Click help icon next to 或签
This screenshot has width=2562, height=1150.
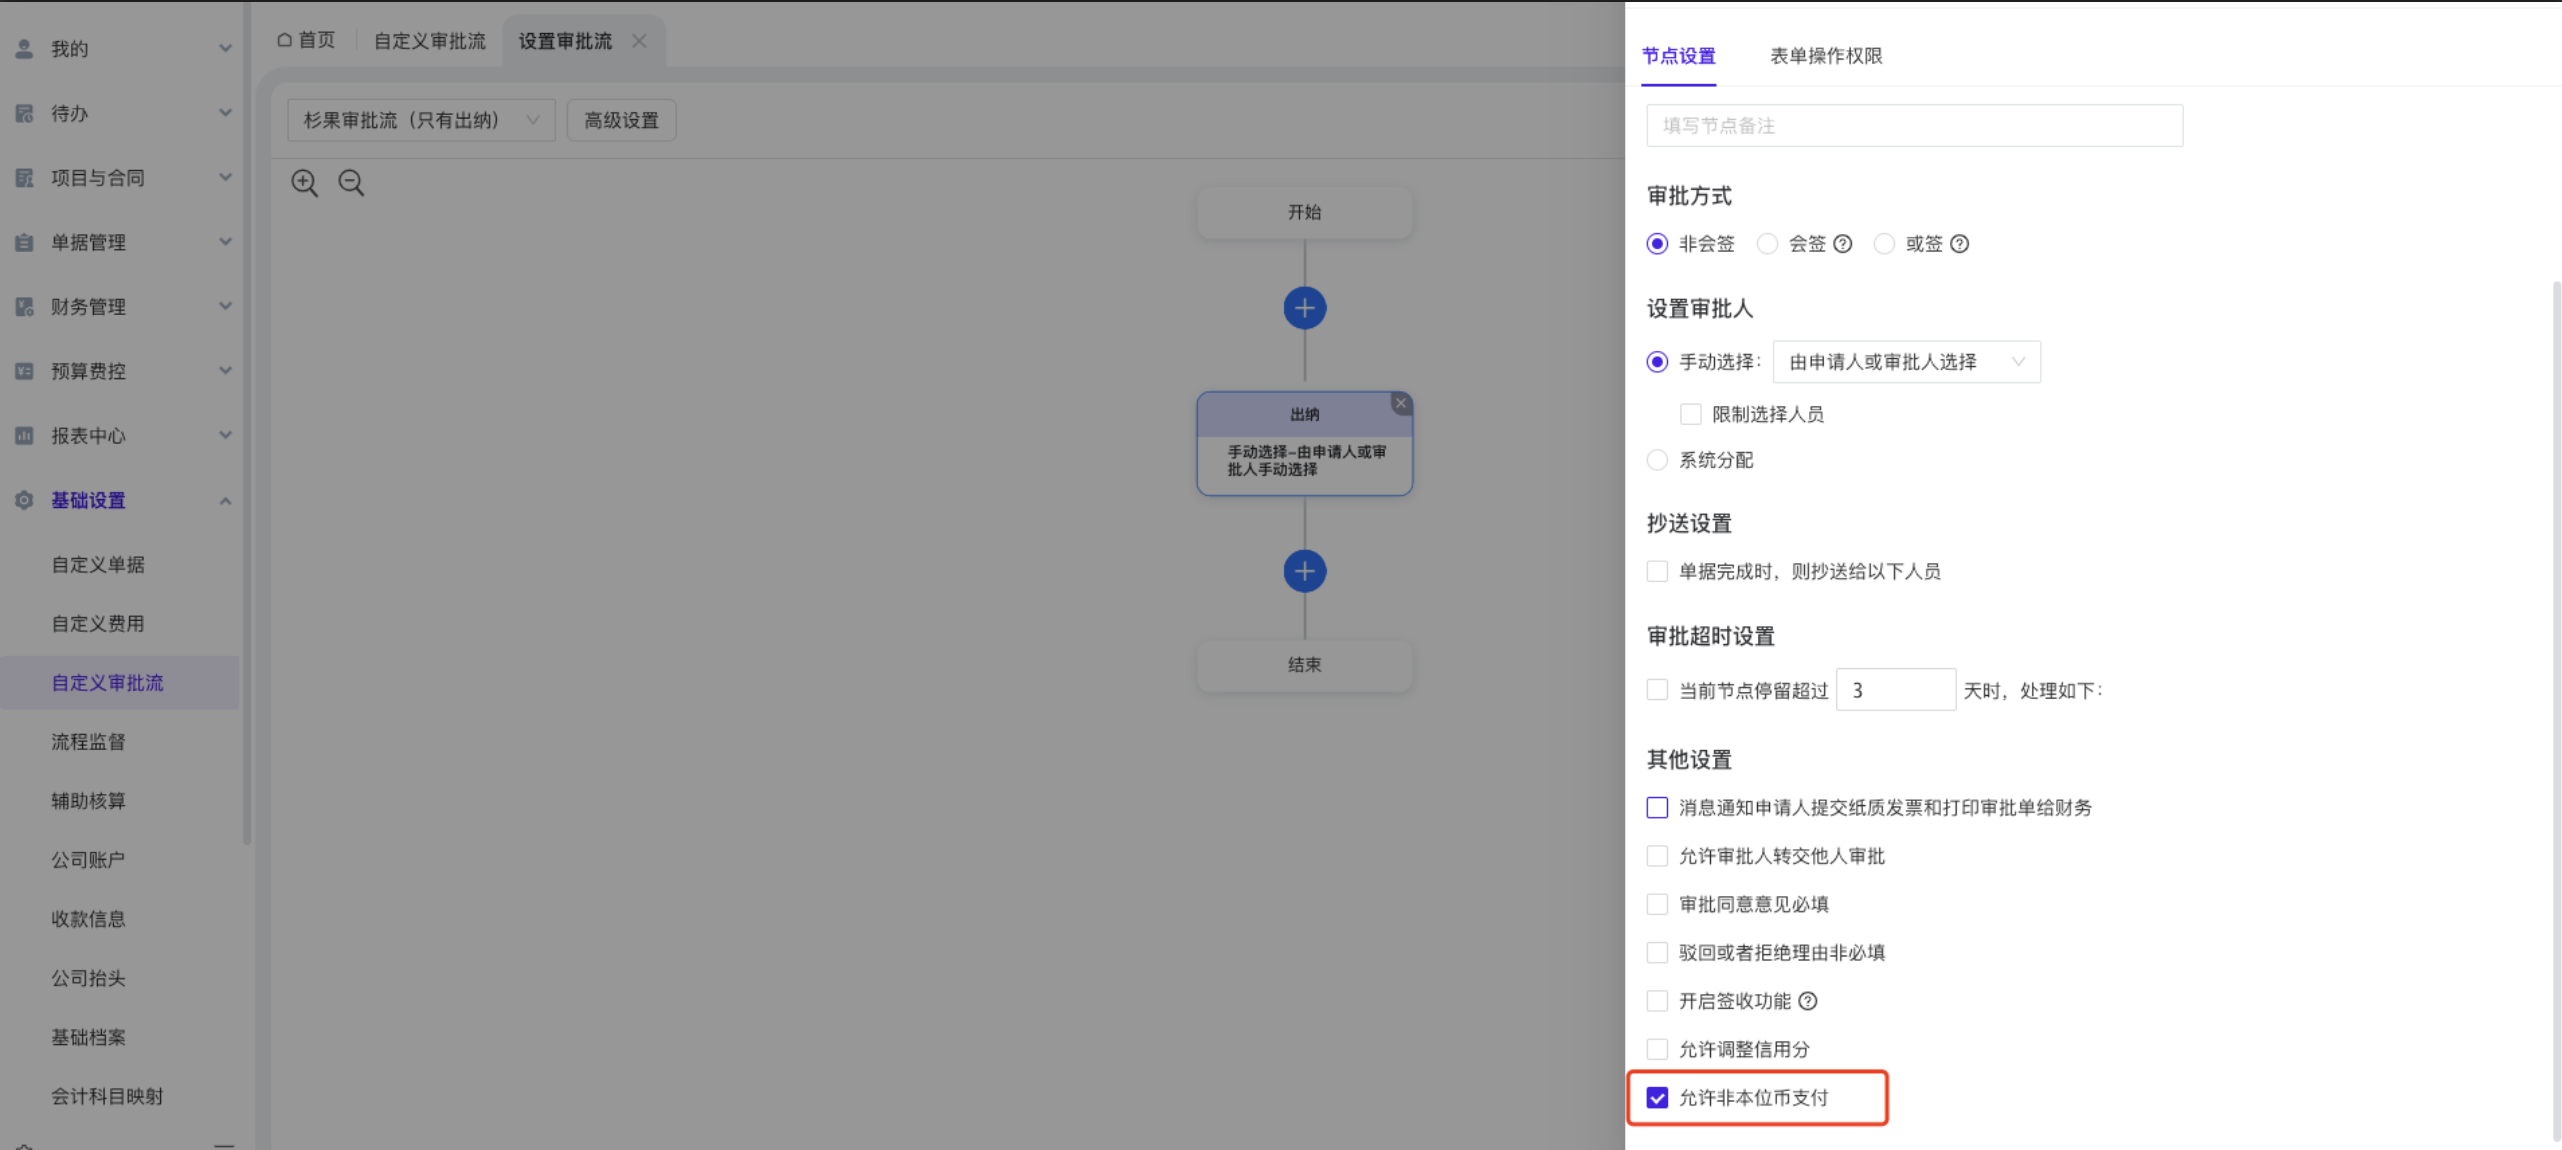1960,244
